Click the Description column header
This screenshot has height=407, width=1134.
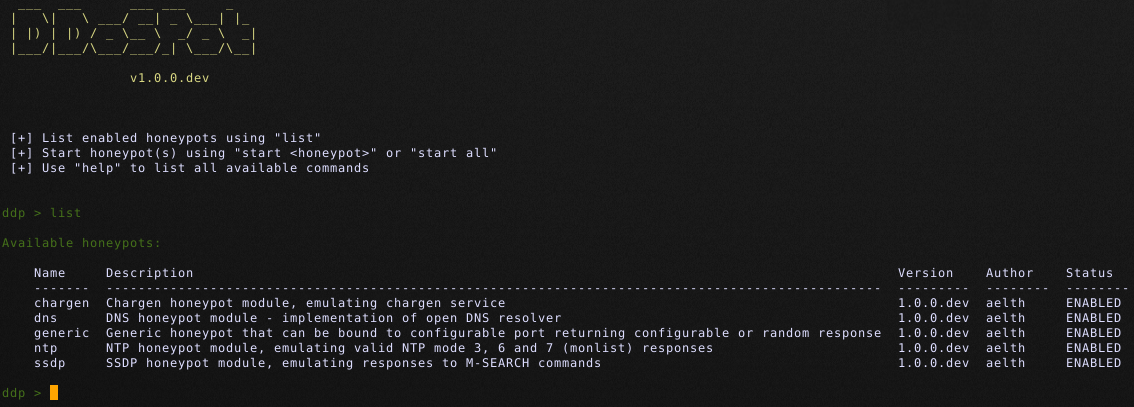click(150, 273)
